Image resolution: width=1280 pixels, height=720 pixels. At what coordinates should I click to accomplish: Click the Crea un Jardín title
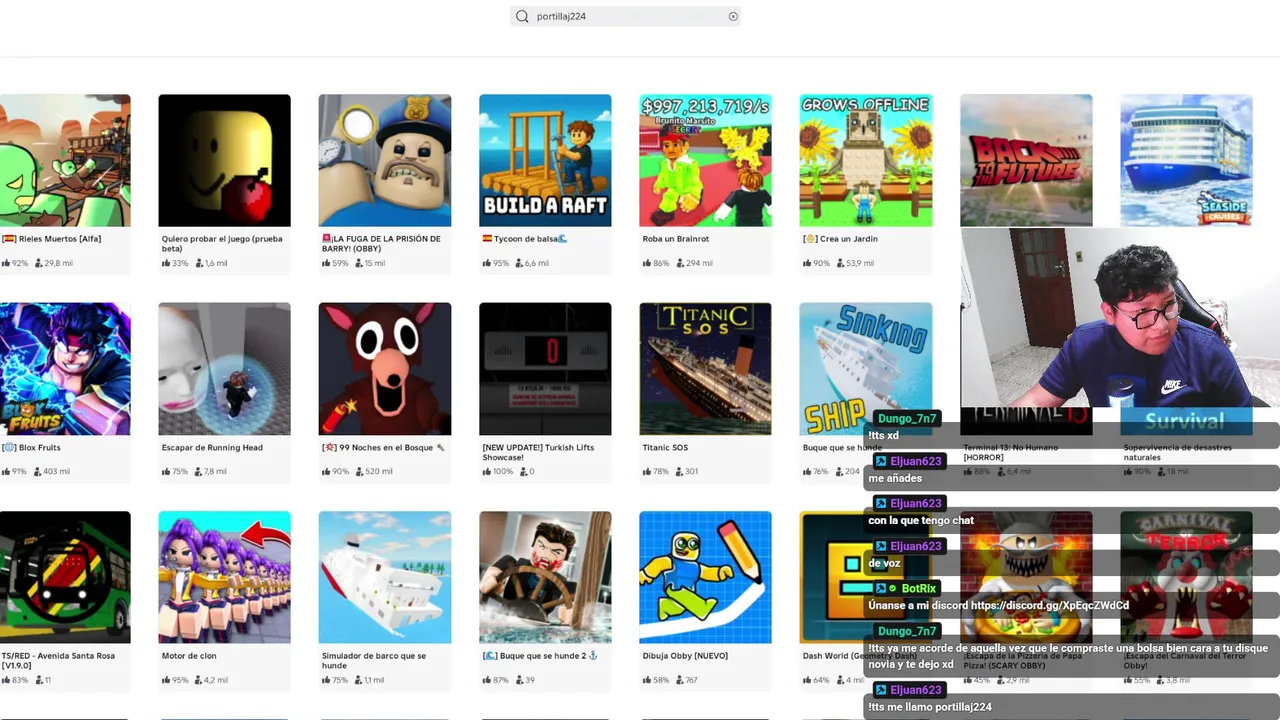pos(840,239)
